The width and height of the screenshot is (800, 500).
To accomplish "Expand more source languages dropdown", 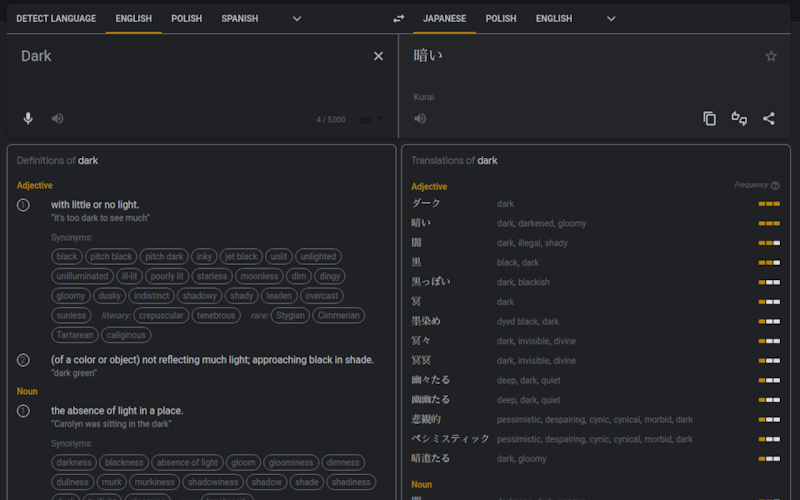I will coord(297,19).
